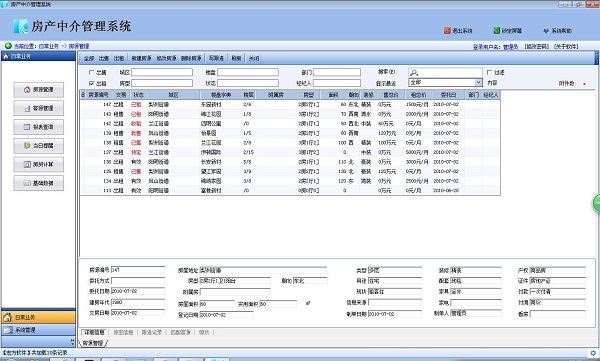Click 出售 in the toolbar

[104, 59]
